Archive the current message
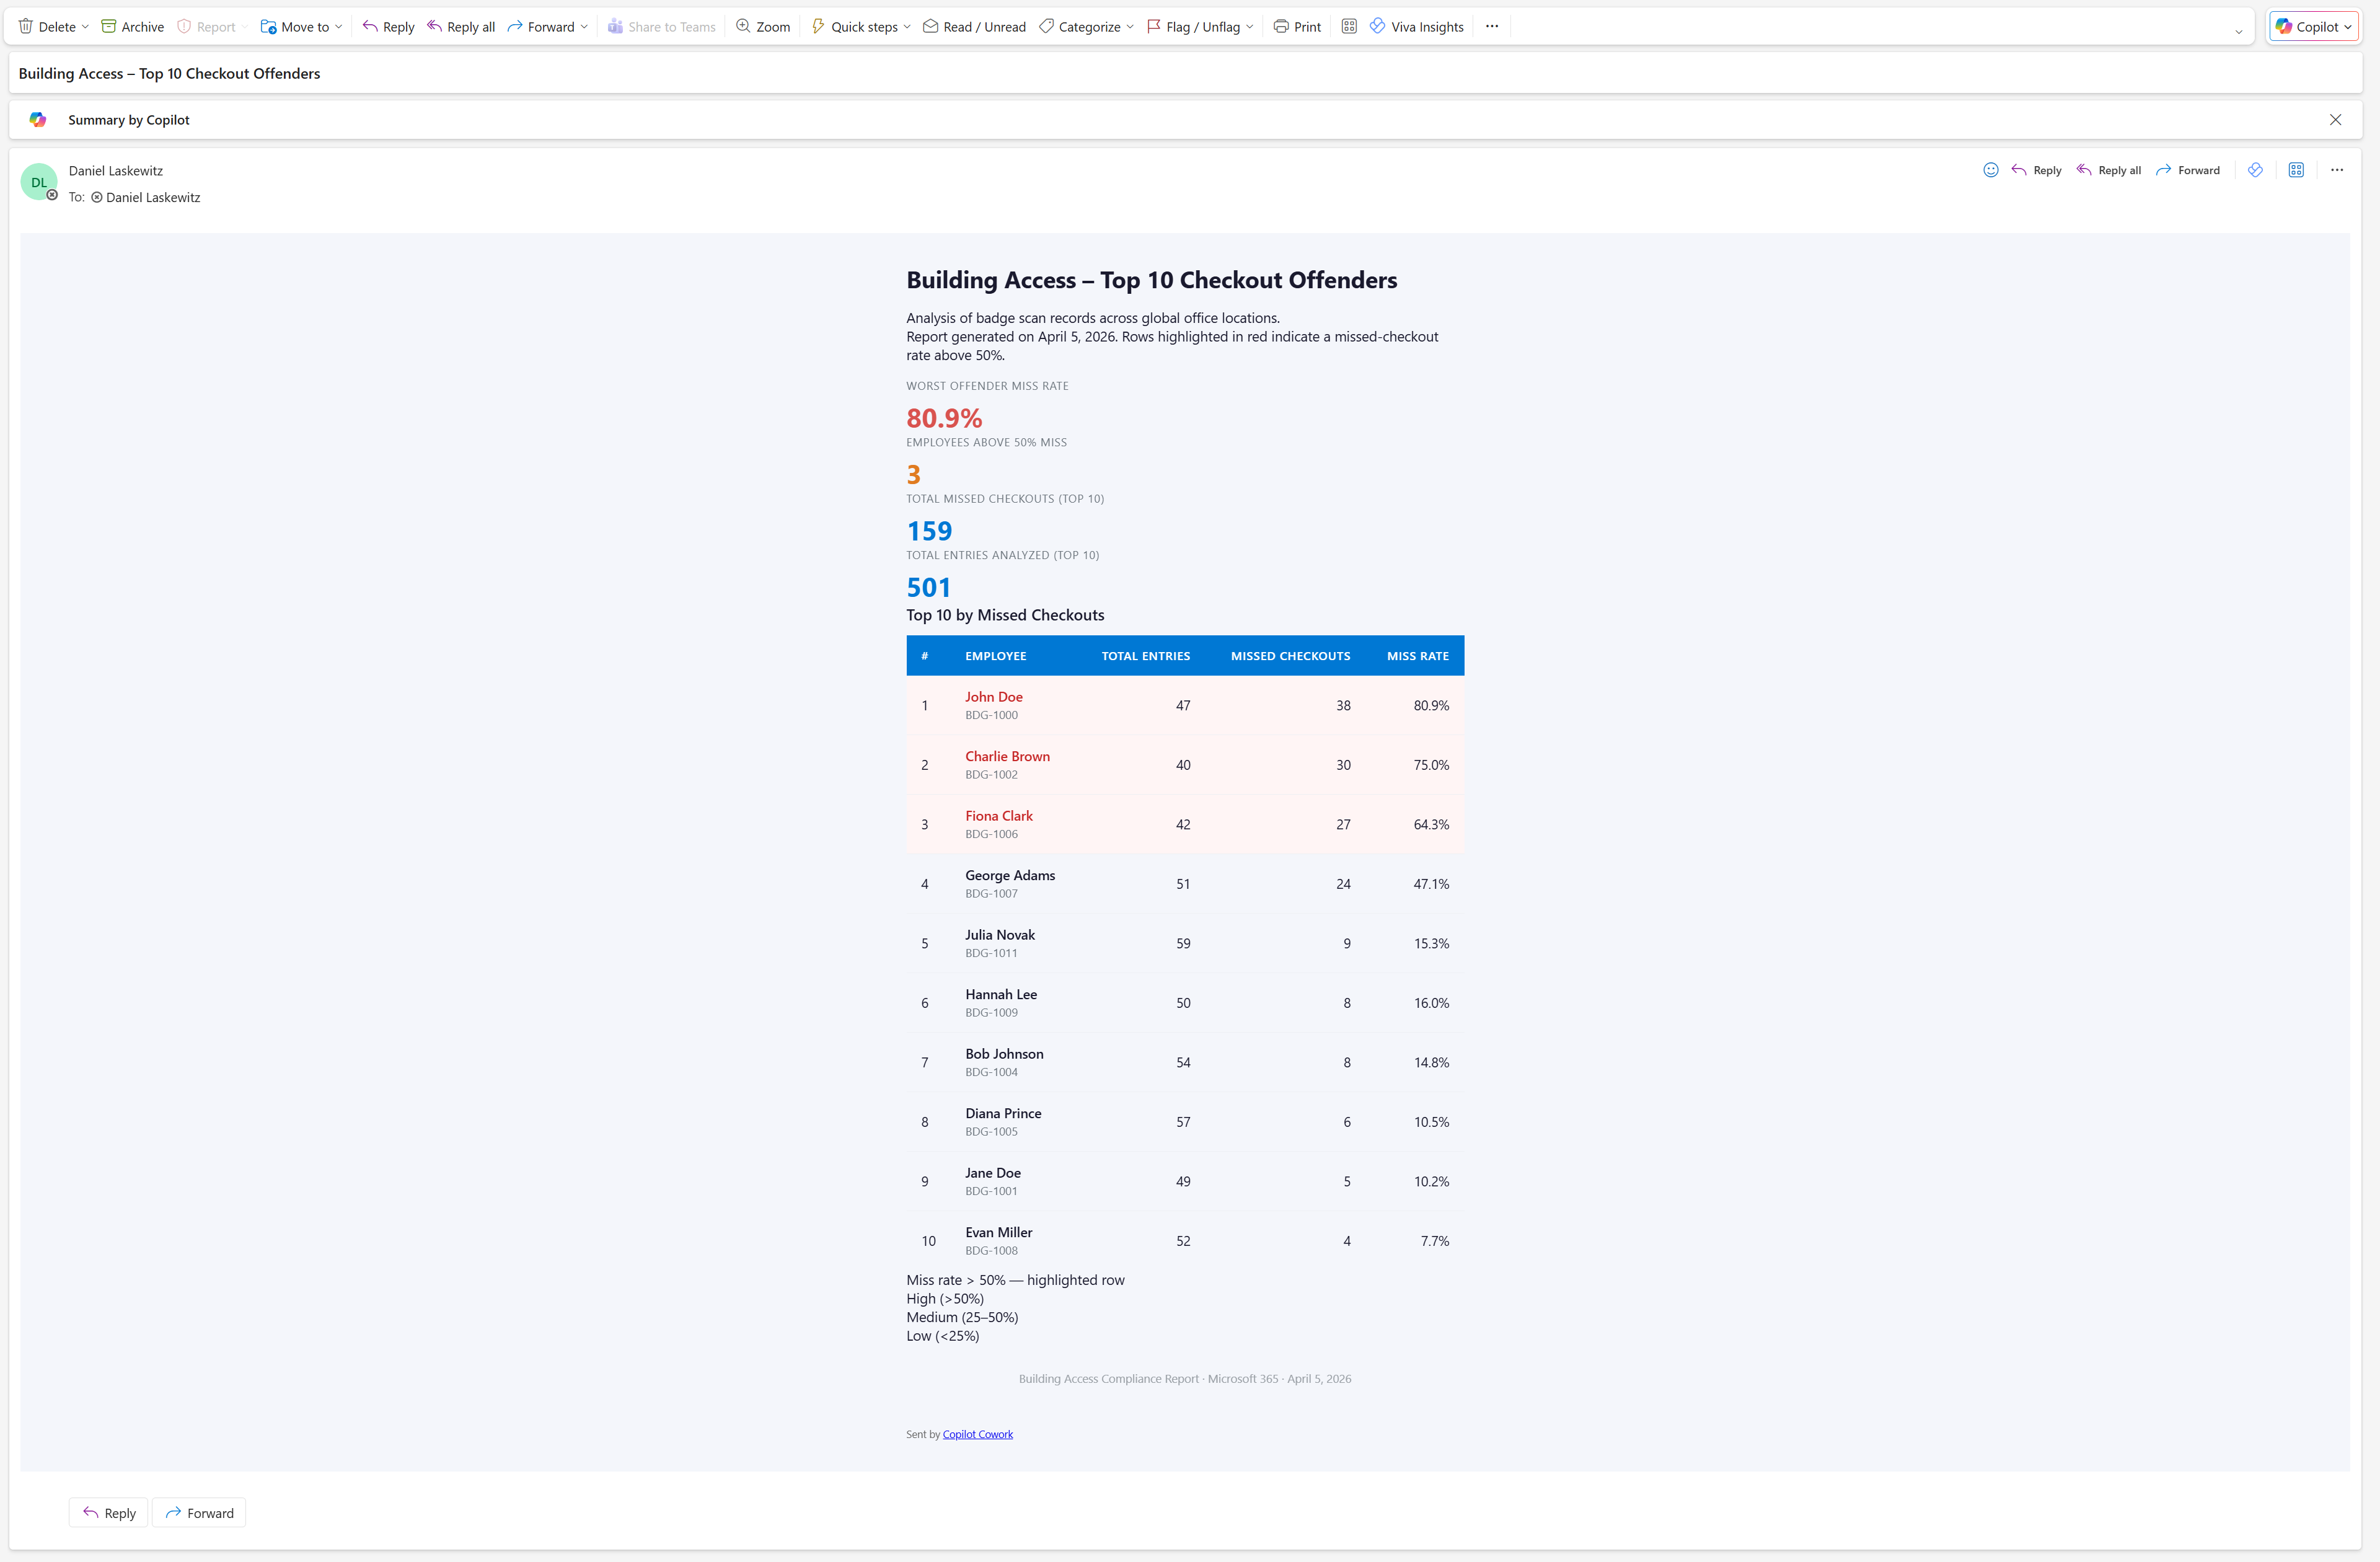 coord(131,26)
